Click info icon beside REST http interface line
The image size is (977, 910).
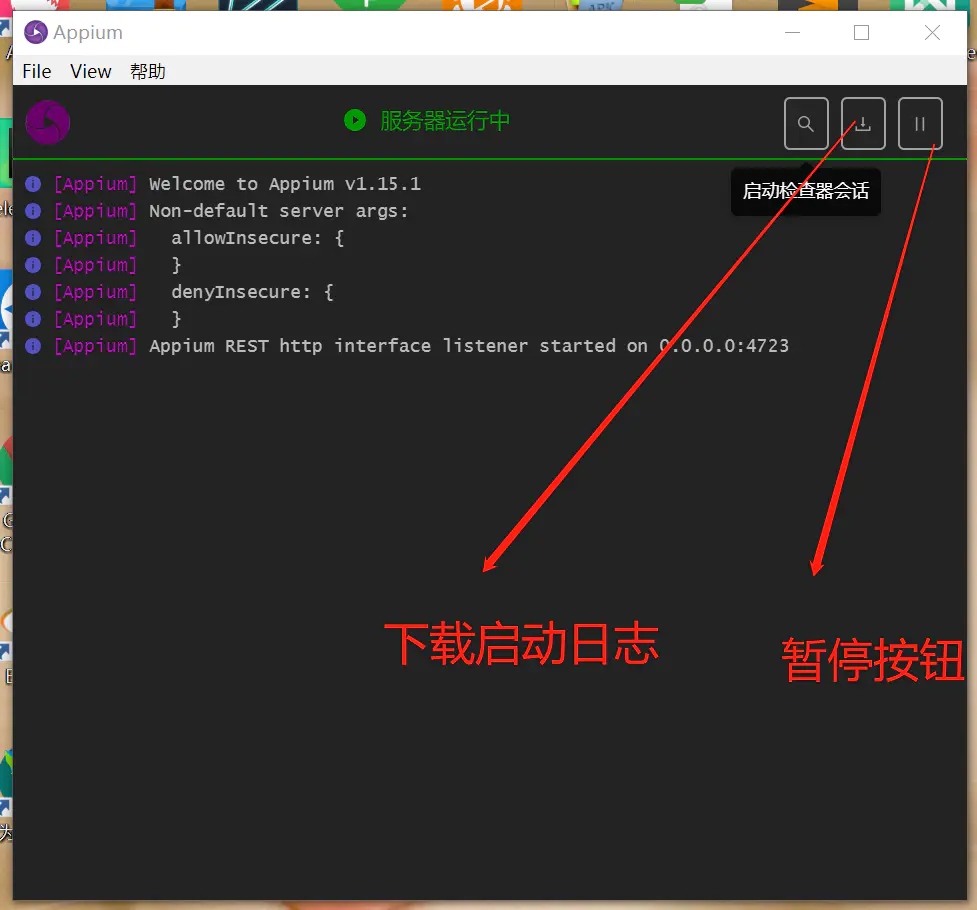[x=33, y=346]
